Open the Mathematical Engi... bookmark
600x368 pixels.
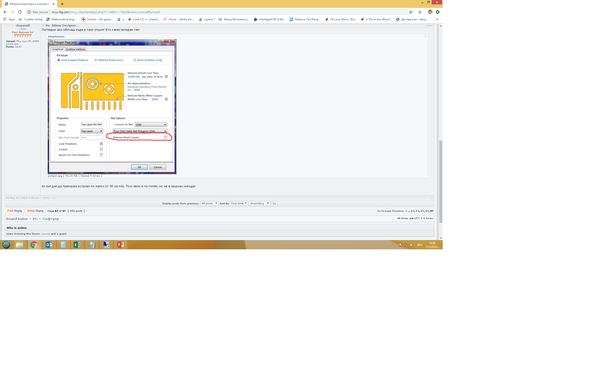[62, 19]
